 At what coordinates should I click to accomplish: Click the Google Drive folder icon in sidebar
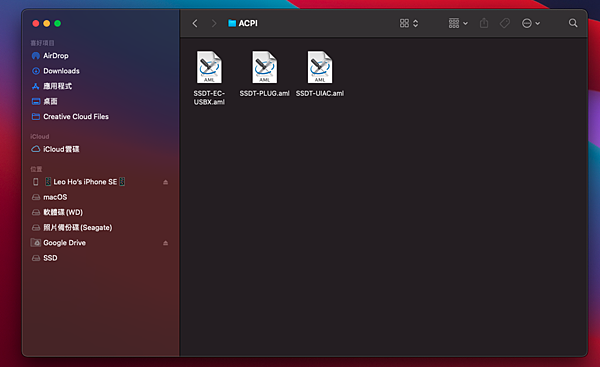36,243
